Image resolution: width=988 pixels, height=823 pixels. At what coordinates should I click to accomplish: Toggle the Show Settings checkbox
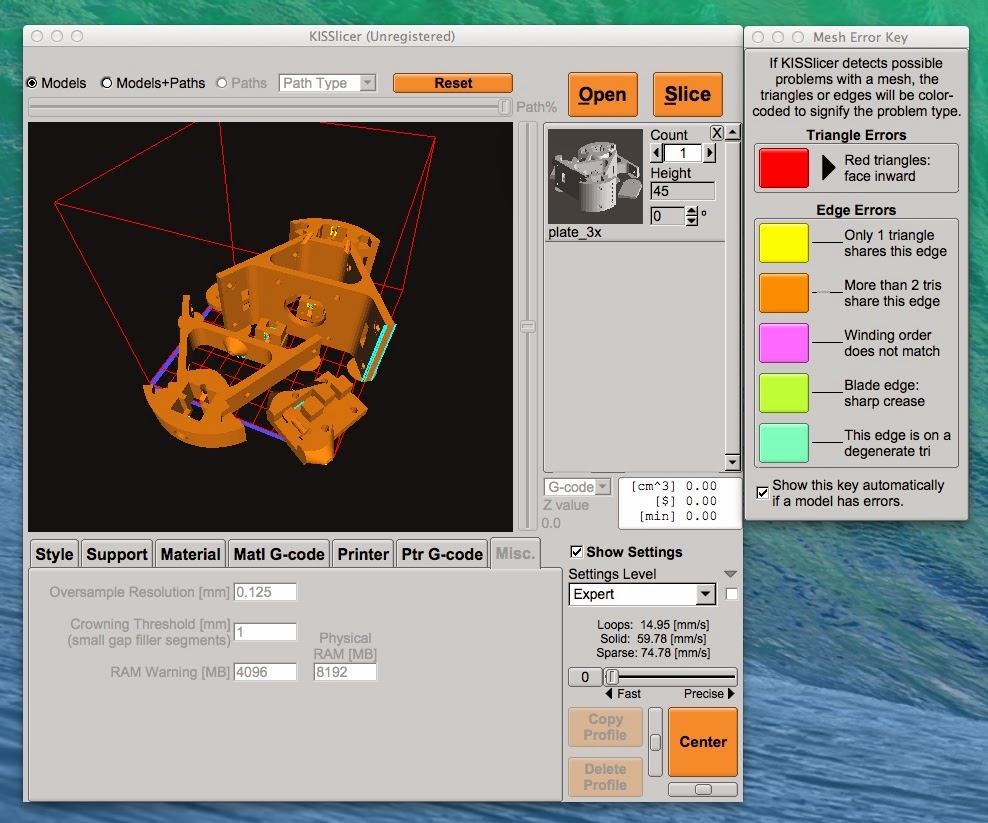[576, 552]
